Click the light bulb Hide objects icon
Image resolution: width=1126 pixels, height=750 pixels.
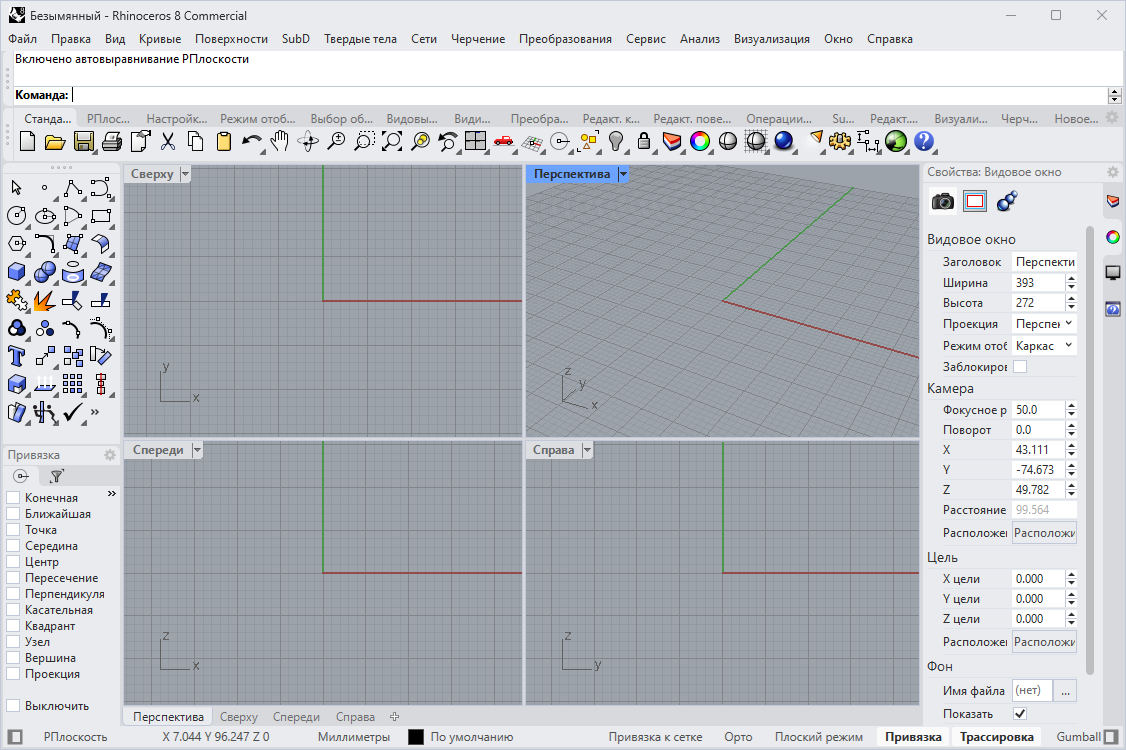[615, 142]
